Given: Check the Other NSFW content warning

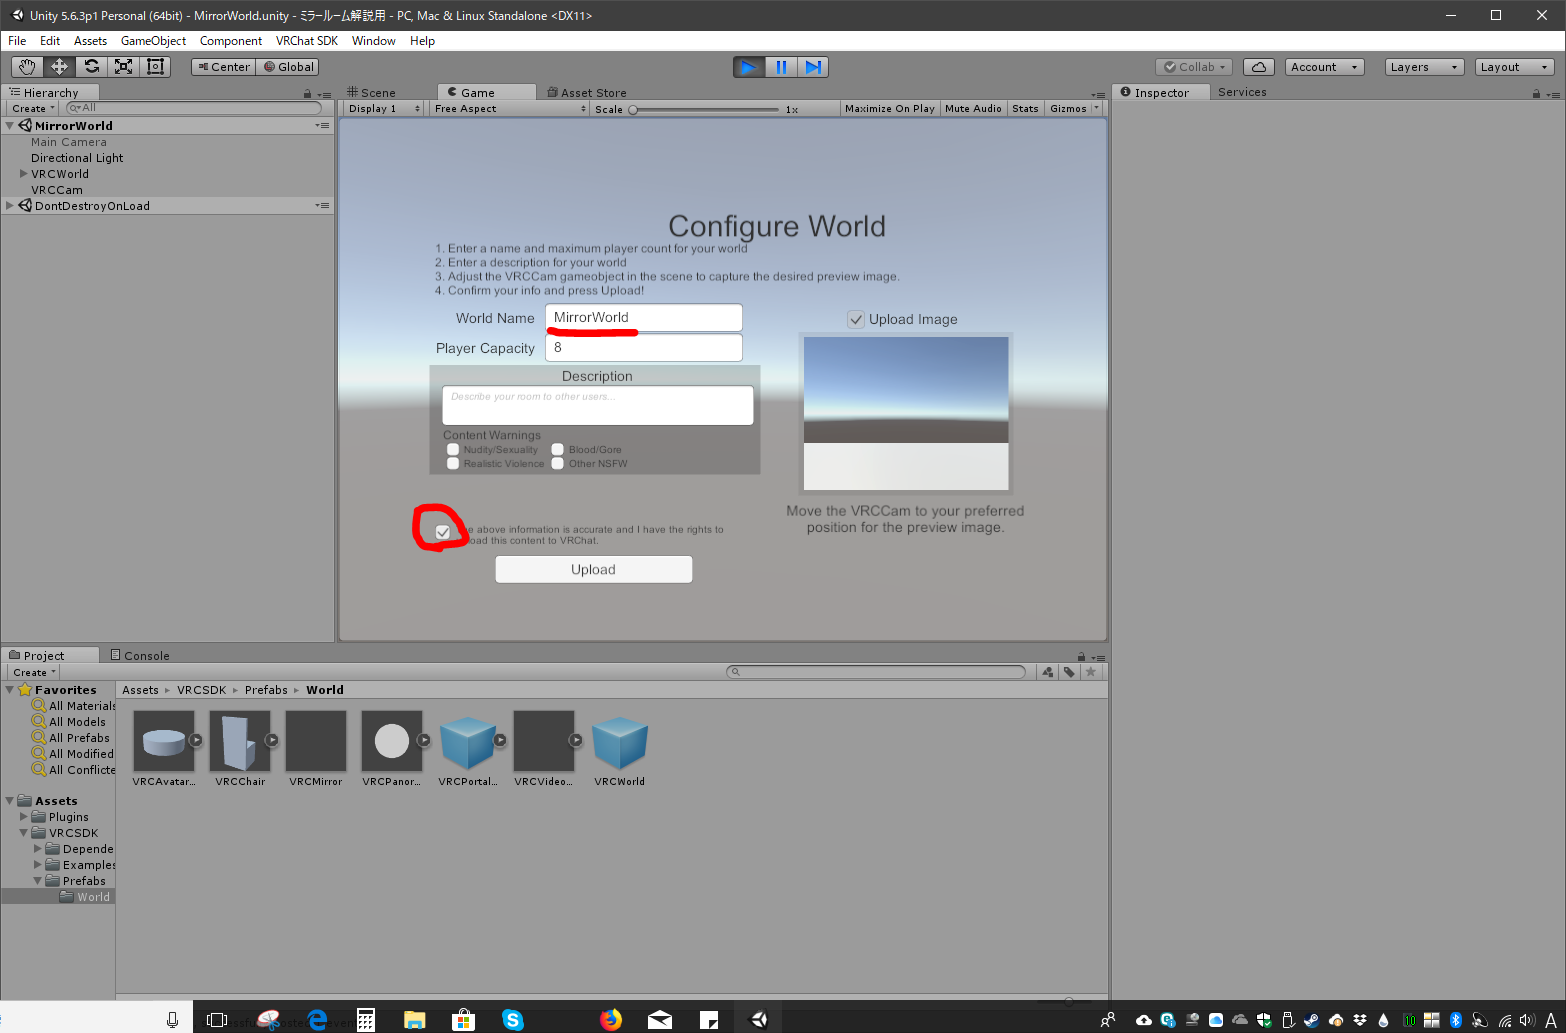Looking at the screenshot, I should click(558, 464).
